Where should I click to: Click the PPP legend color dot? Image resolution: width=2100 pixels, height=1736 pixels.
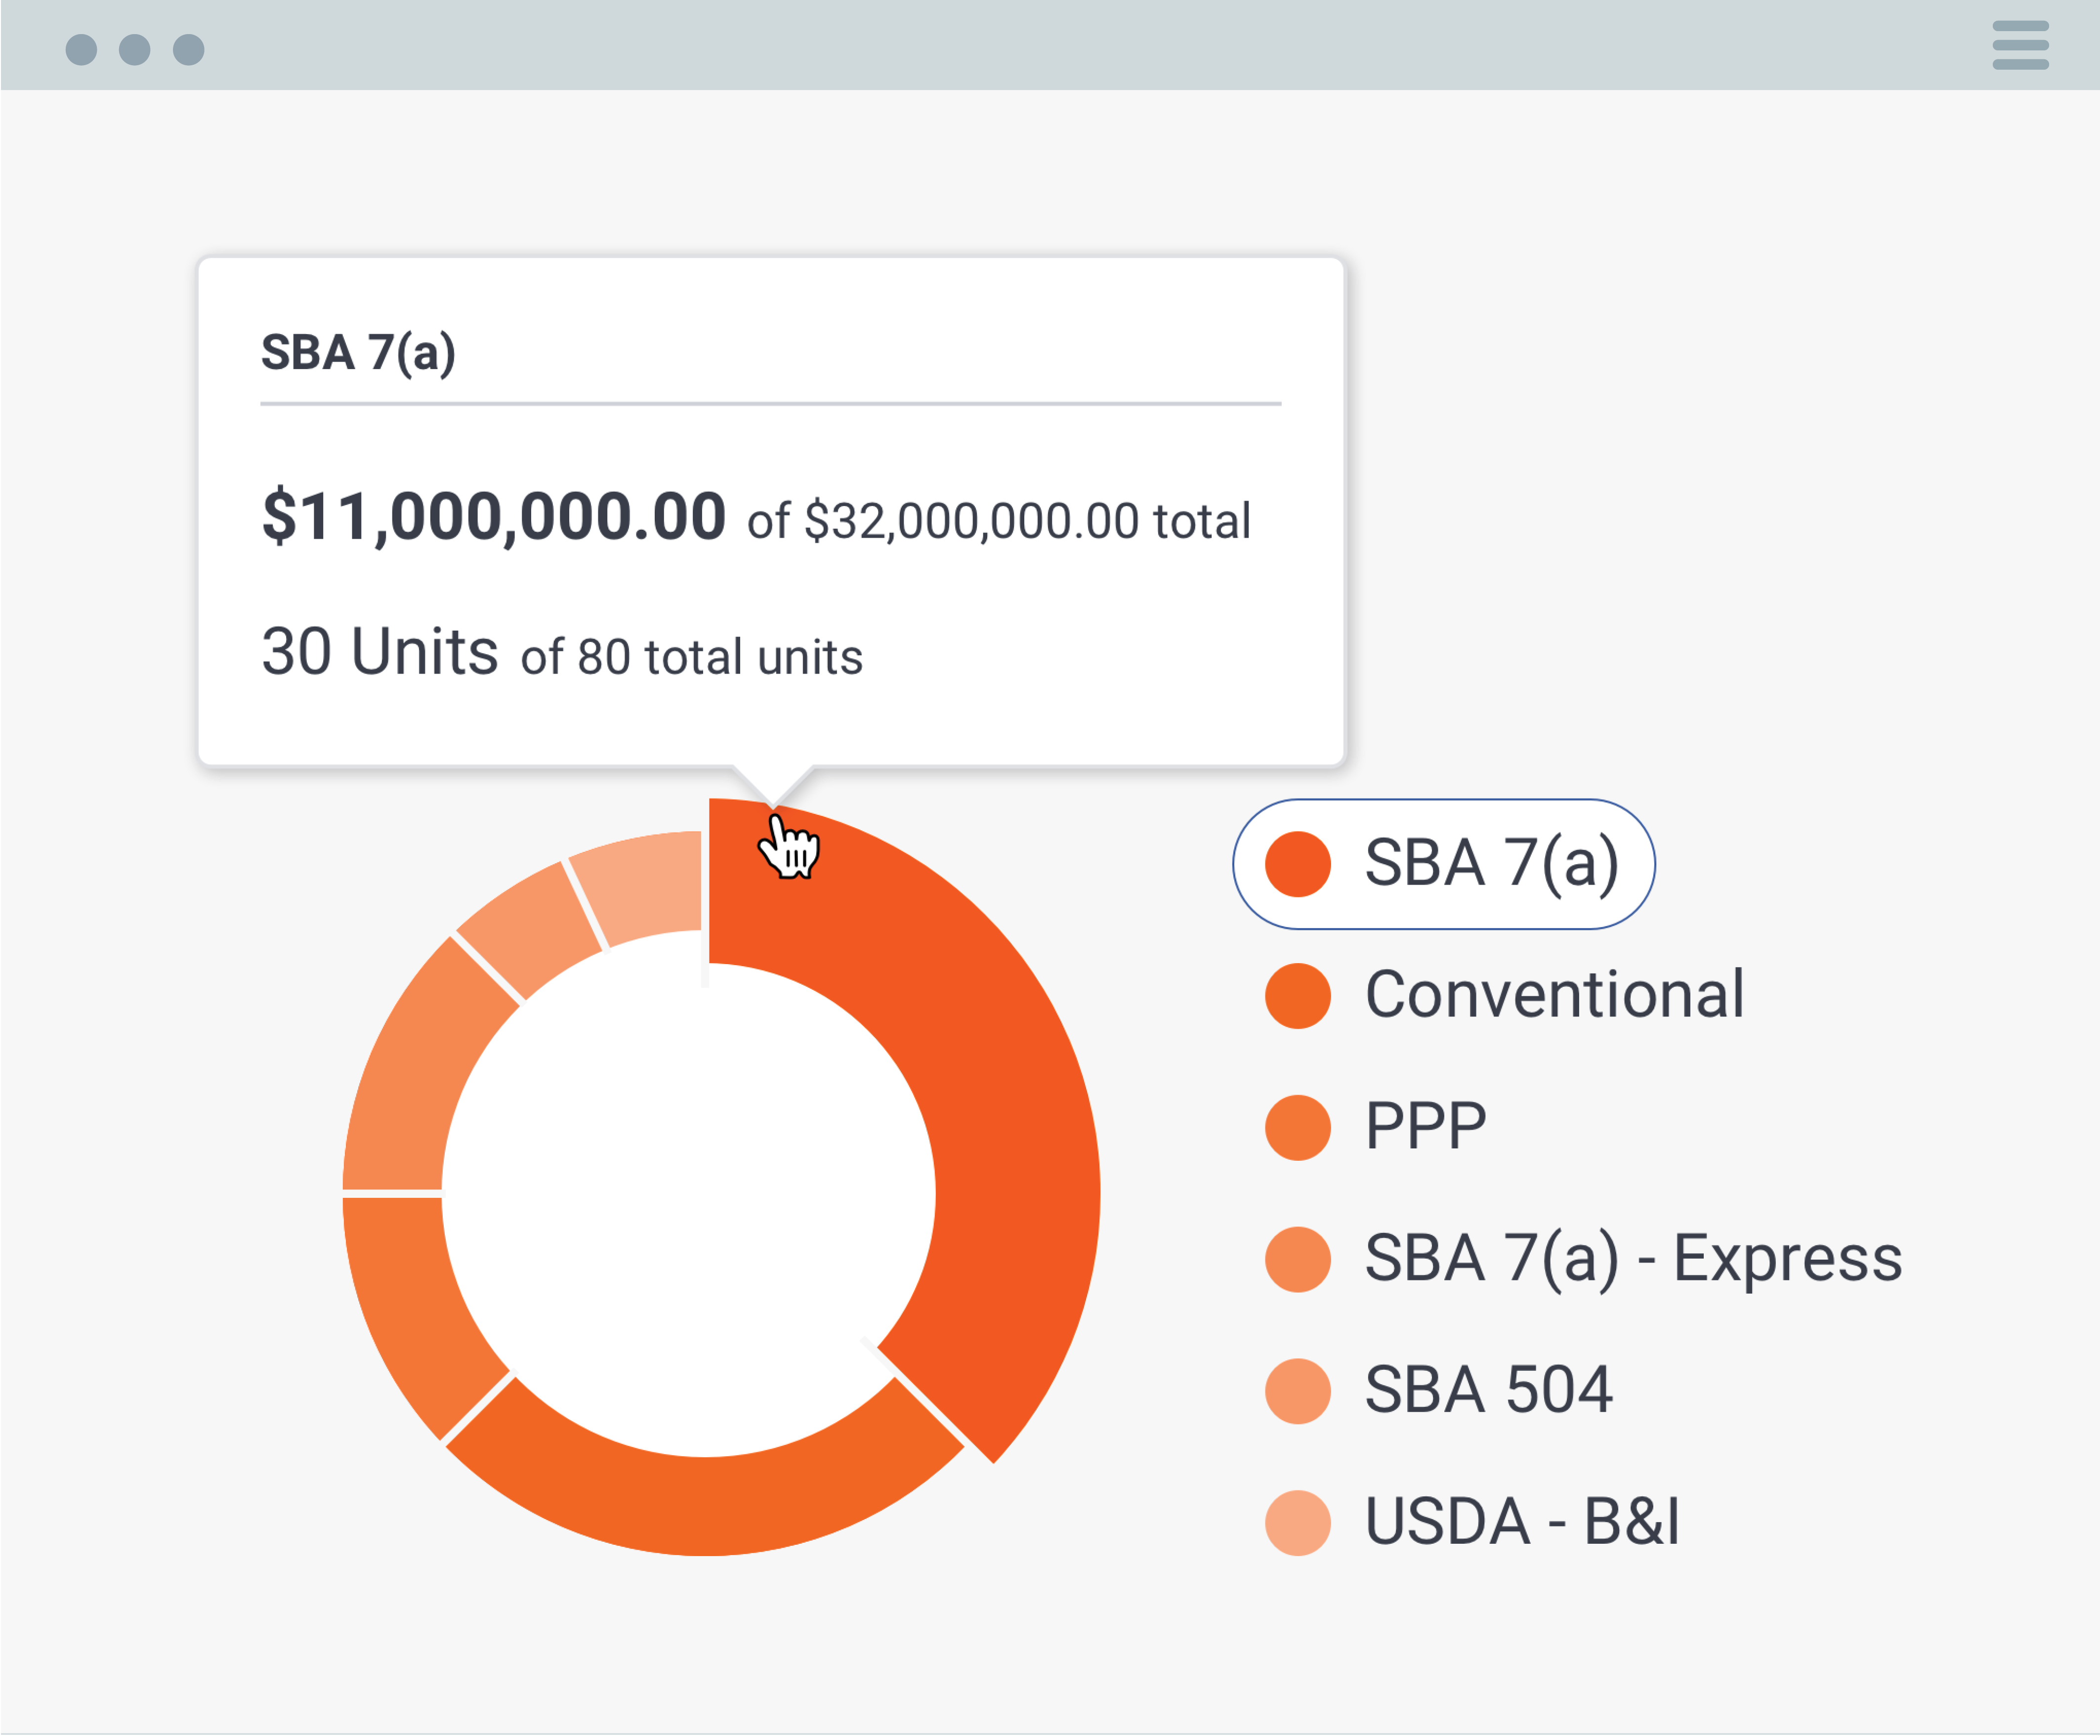1298,1128
